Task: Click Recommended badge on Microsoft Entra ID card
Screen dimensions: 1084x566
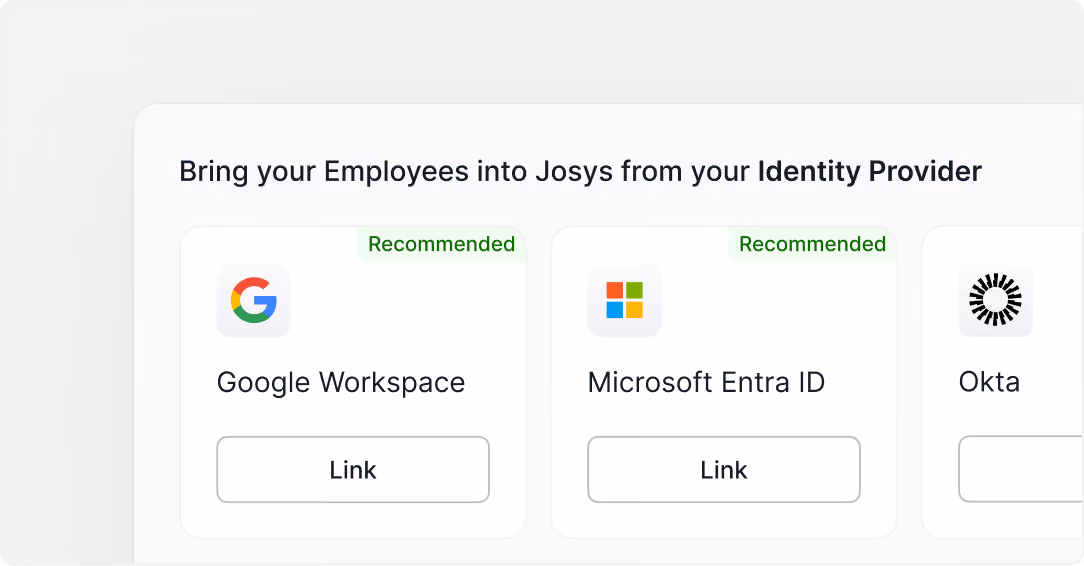Action: point(812,244)
